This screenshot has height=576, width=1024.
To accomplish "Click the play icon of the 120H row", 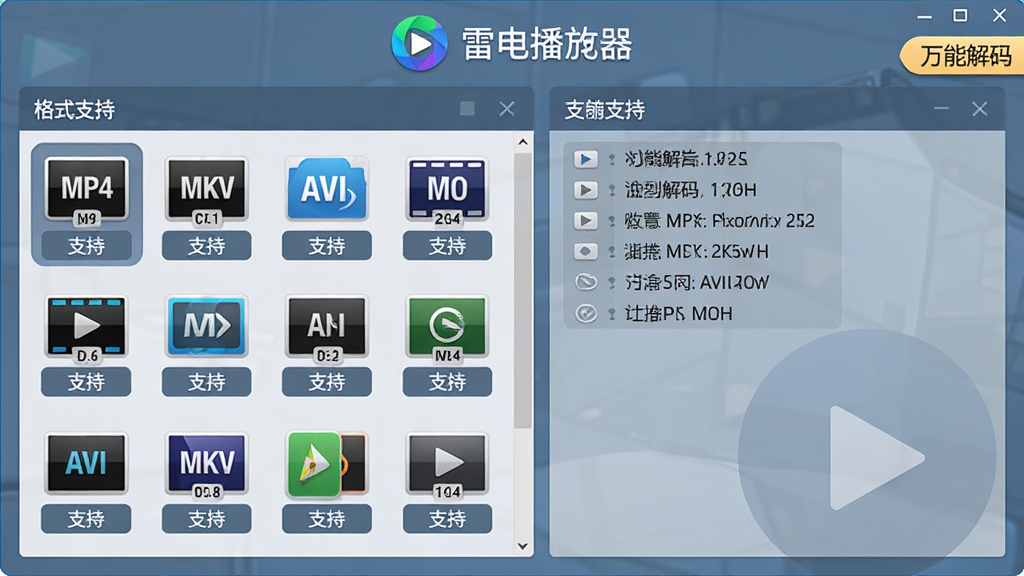I will click(x=586, y=190).
